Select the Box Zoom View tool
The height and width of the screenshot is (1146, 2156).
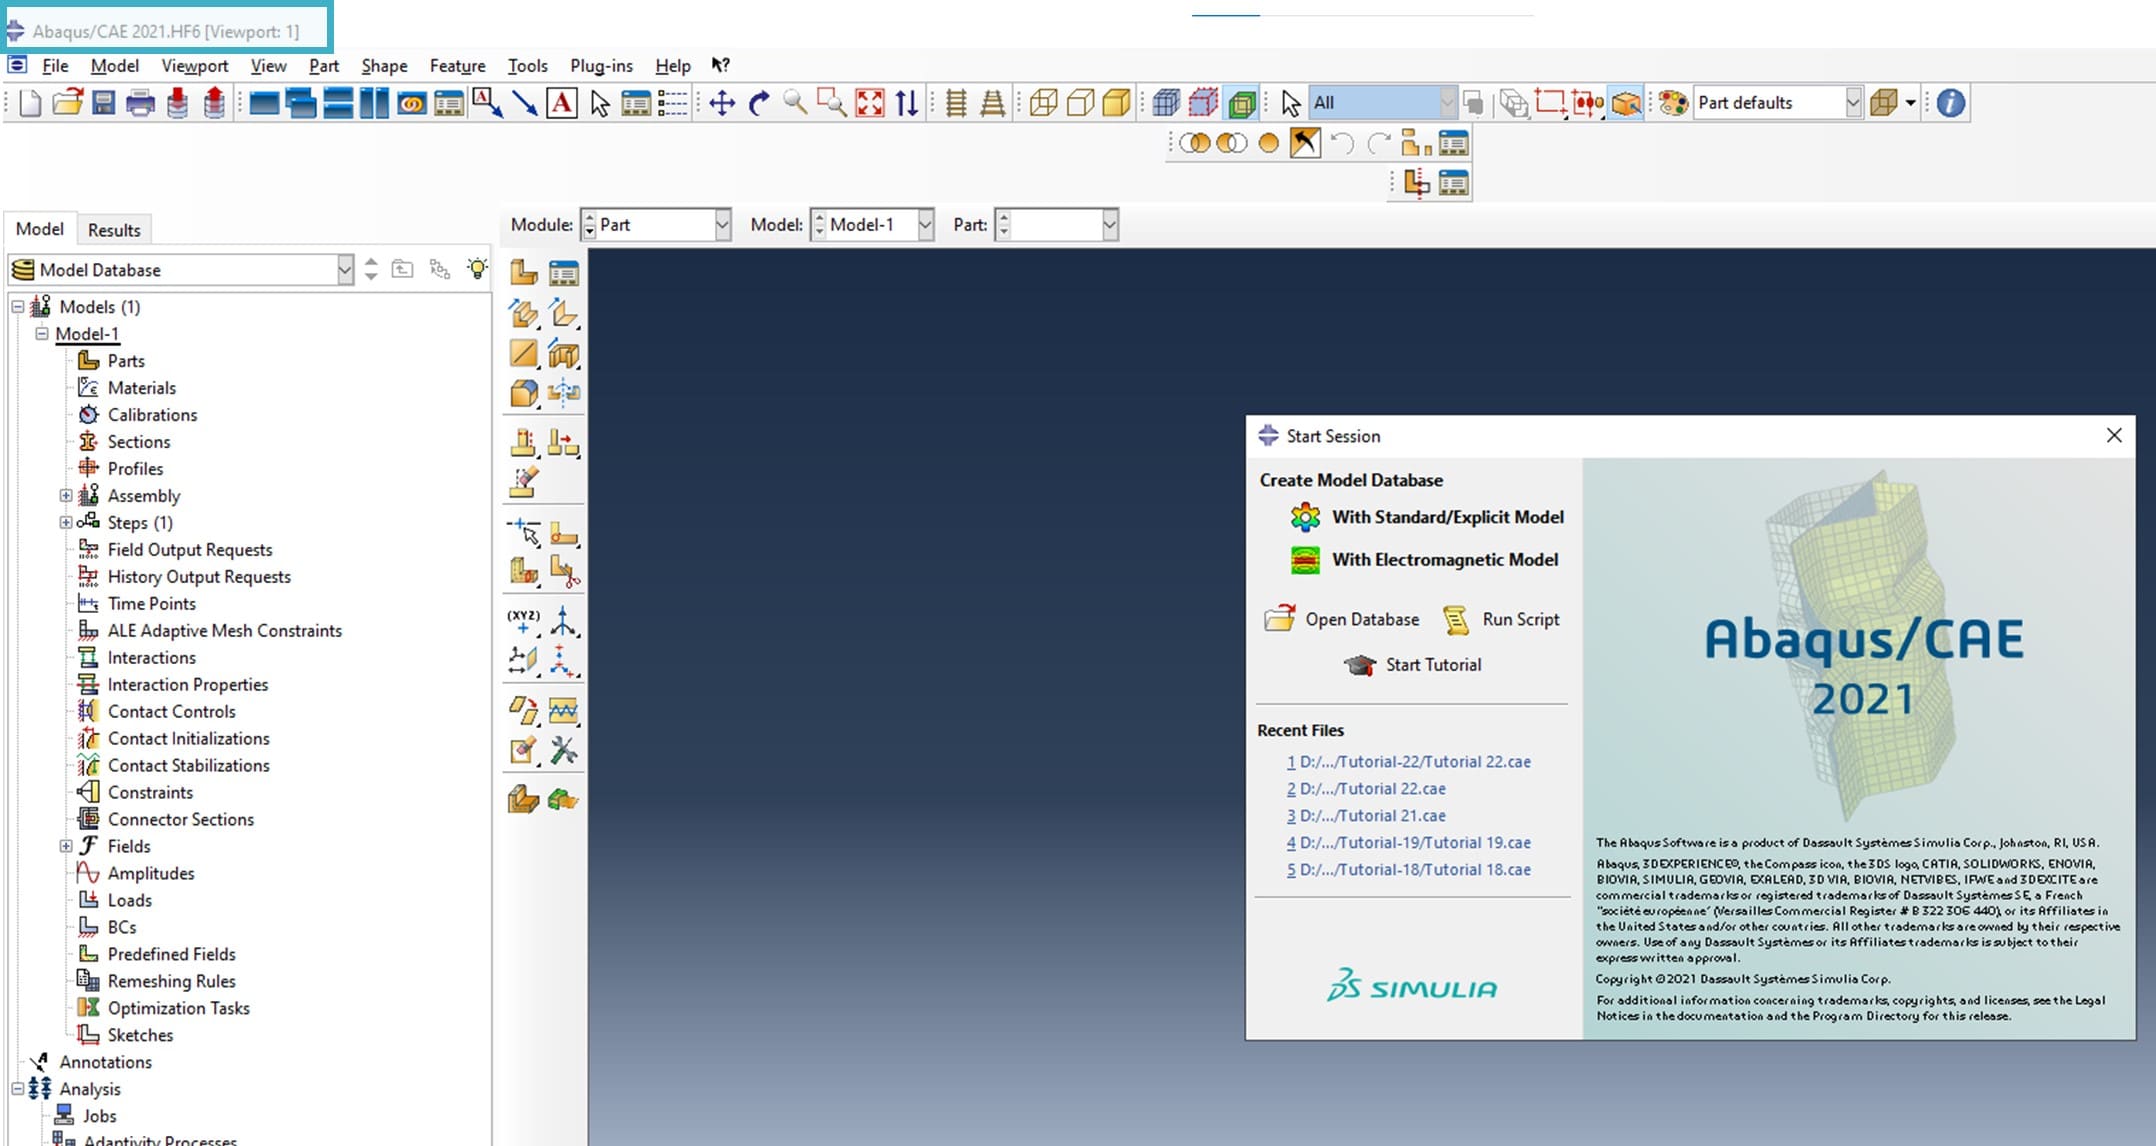click(832, 102)
